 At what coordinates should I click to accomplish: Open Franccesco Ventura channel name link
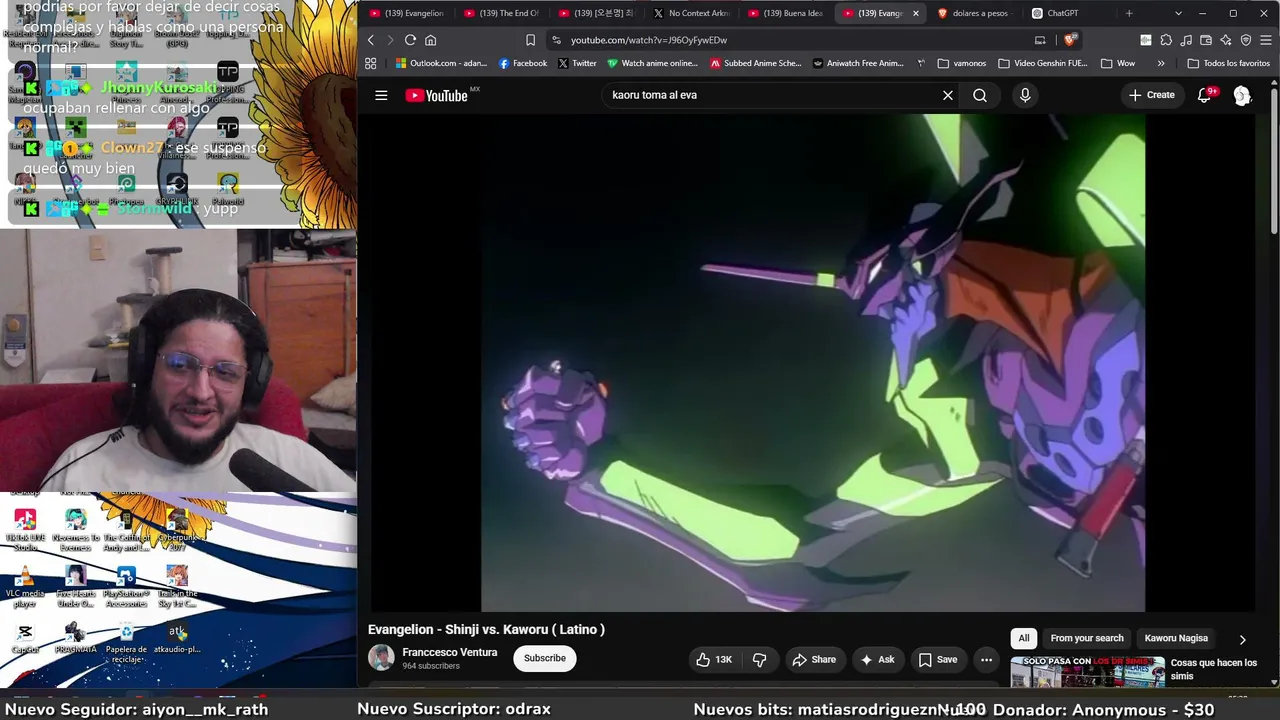449,652
